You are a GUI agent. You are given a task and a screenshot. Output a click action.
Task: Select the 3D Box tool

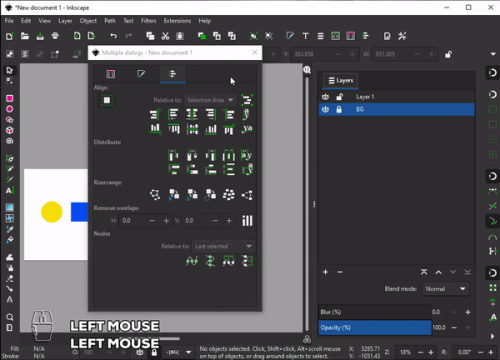[x=10, y=130]
